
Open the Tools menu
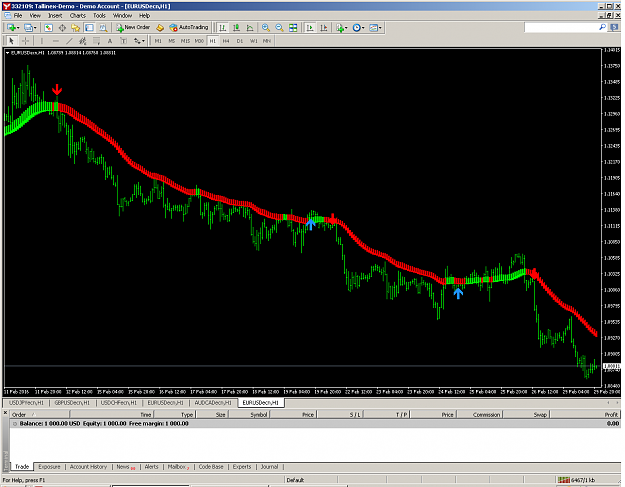coord(99,16)
